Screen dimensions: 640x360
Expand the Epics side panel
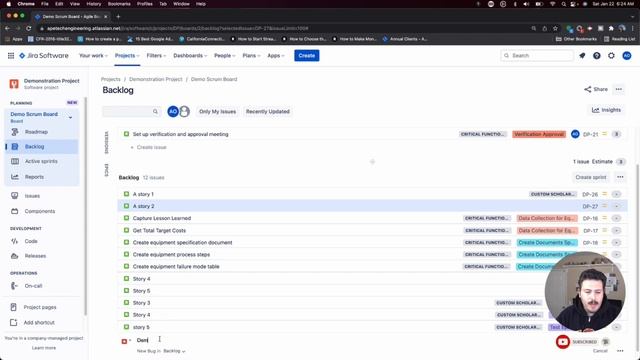coord(107,170)
